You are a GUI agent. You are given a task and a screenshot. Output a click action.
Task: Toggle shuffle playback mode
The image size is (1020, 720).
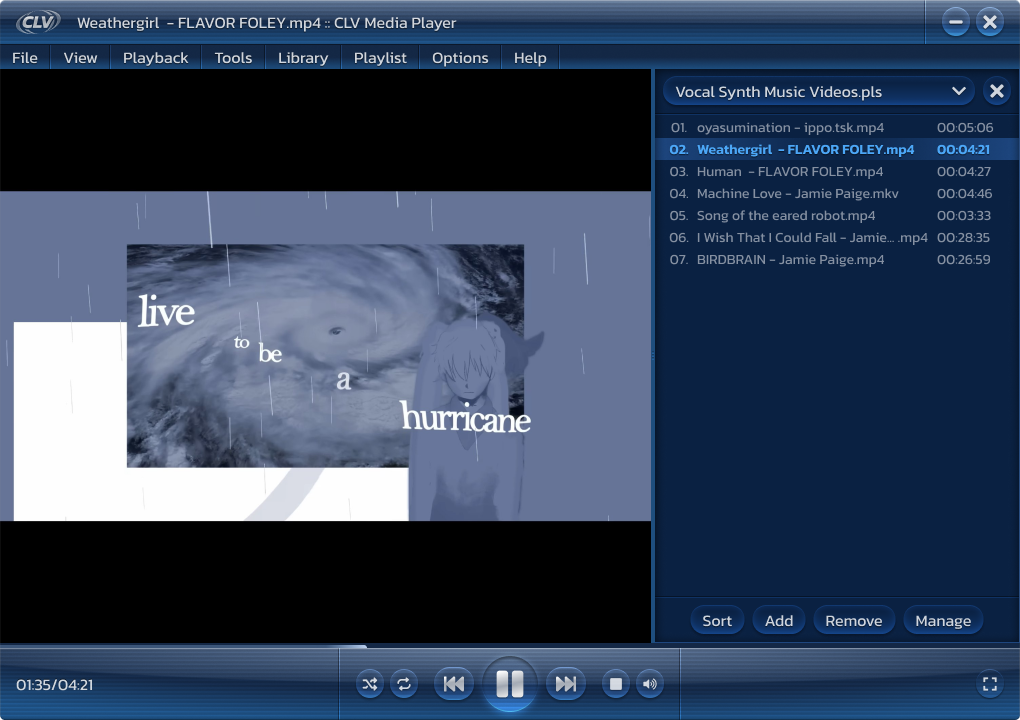point(370,684)
